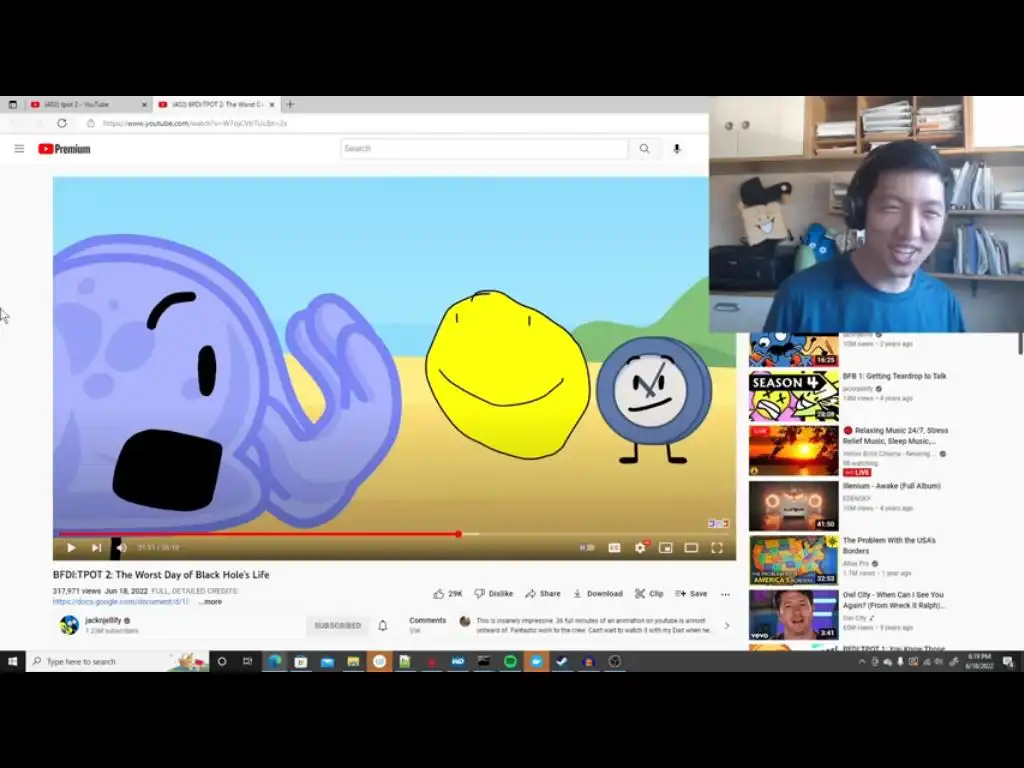Open a new browser tab
The width and height of the screenshot is (1024, 768).
coord(290,104)
